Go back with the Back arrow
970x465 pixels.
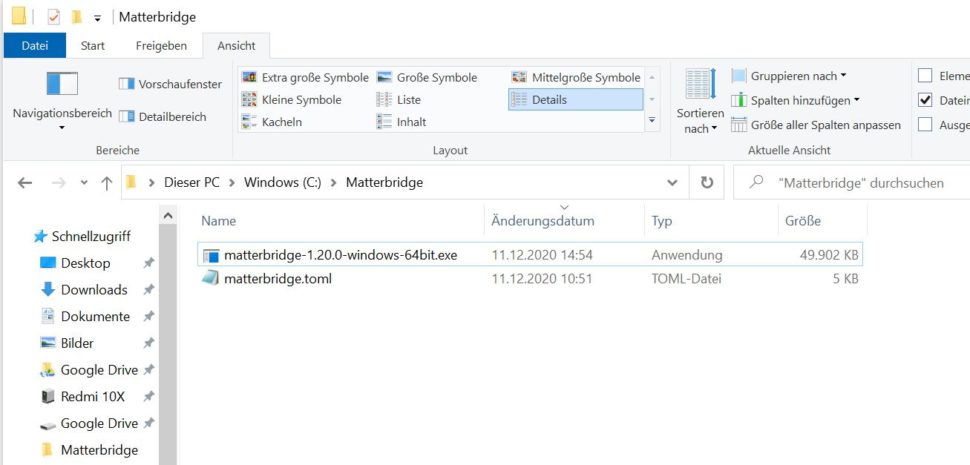point(25,182)
